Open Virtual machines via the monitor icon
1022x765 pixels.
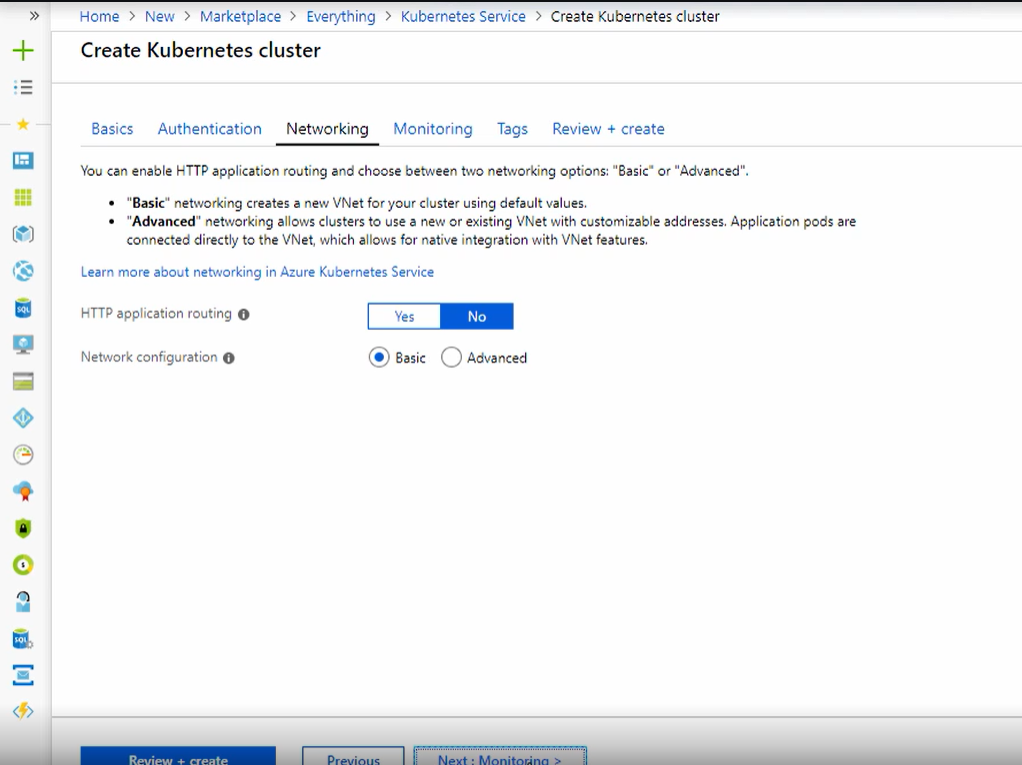click(22, 345)
